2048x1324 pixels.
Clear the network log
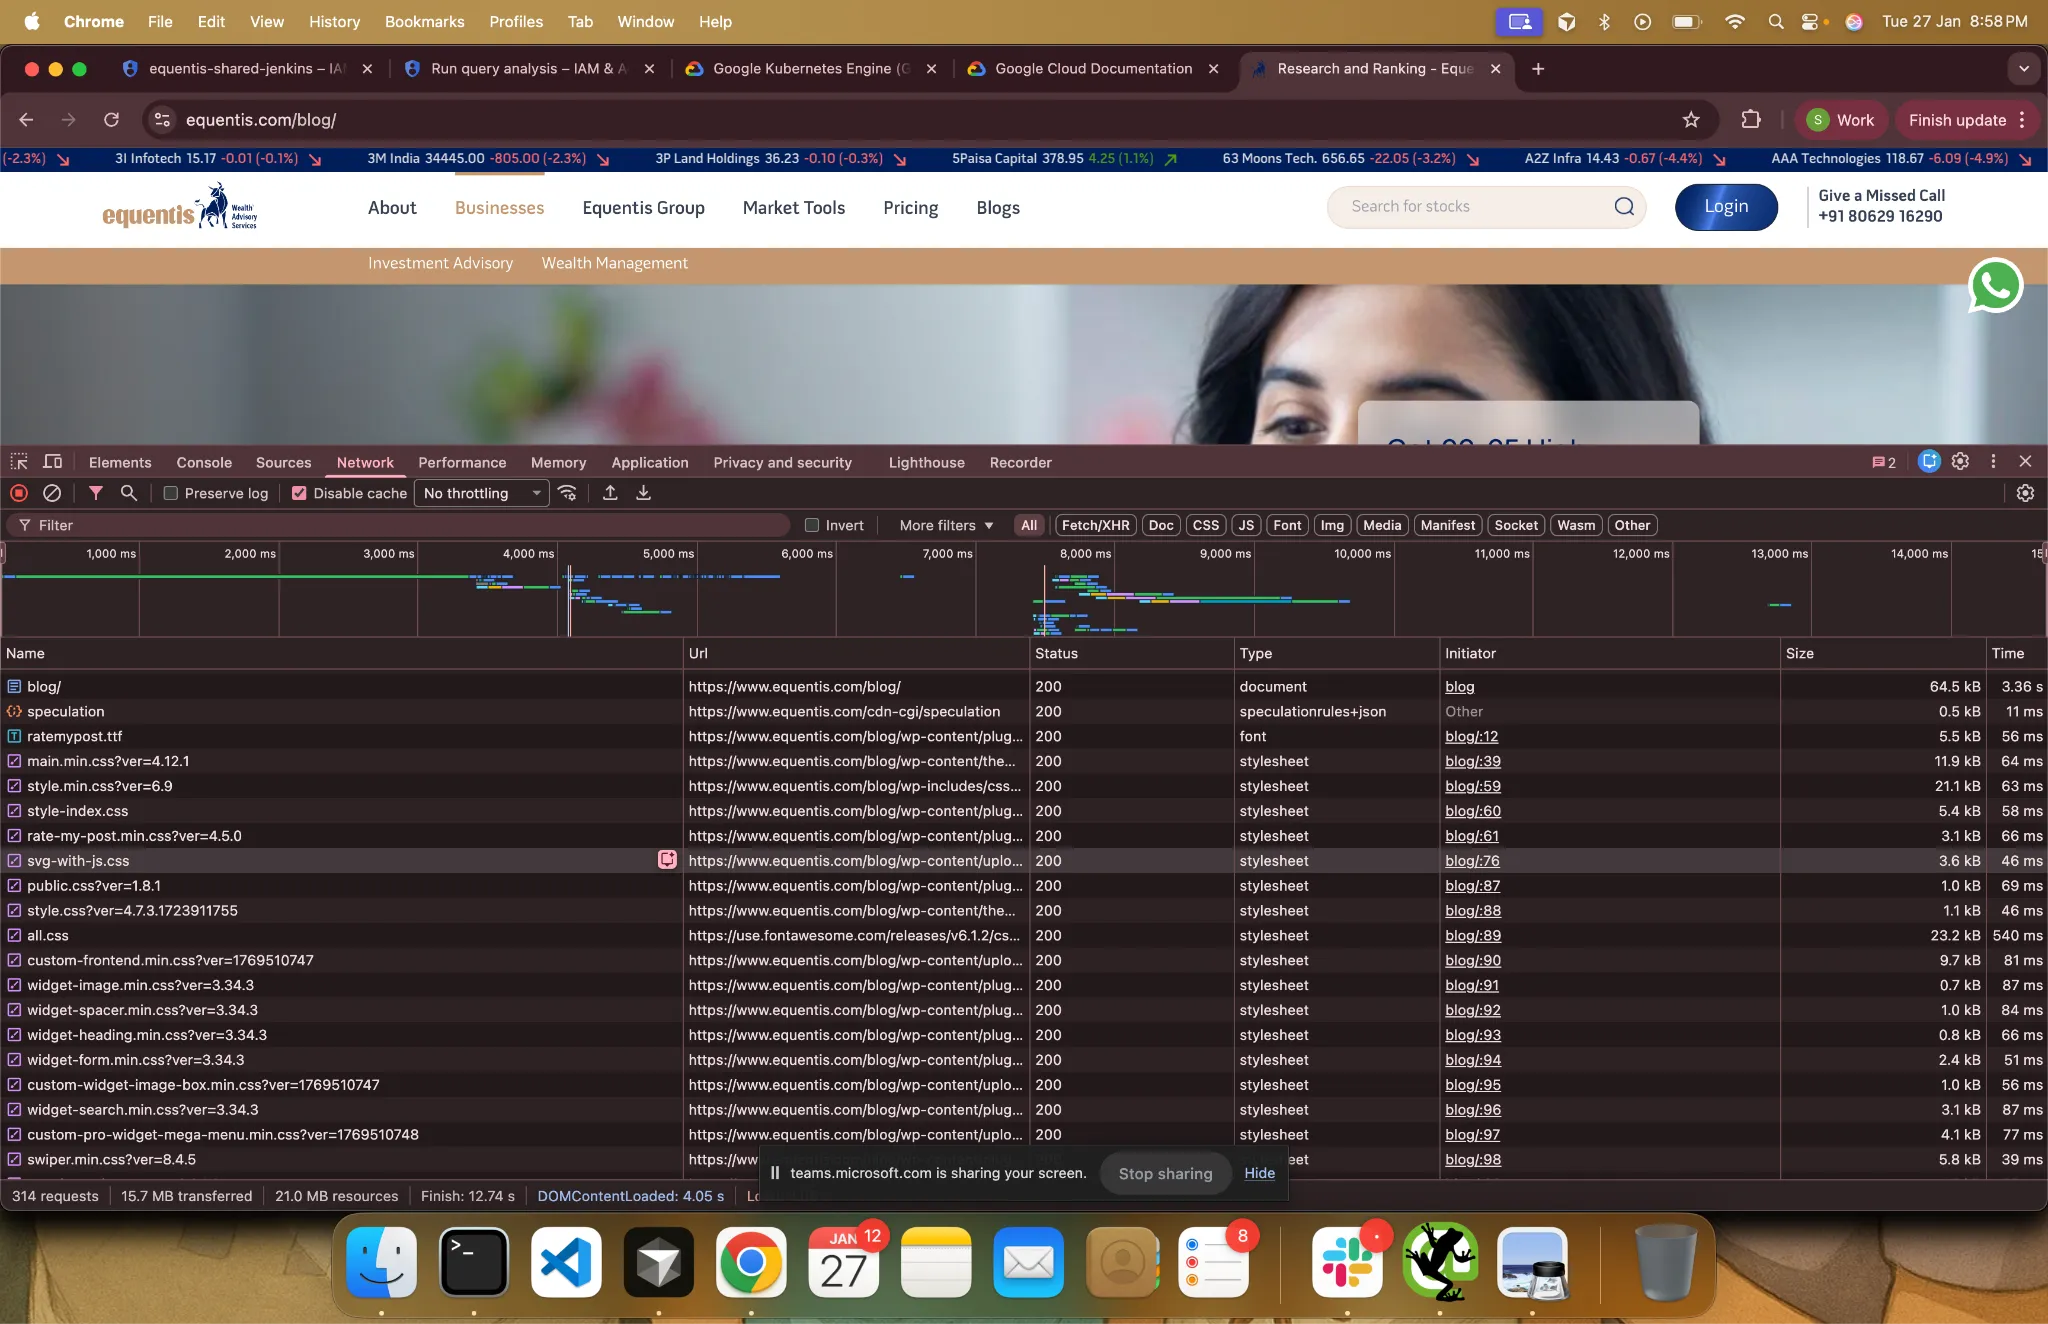52,493
